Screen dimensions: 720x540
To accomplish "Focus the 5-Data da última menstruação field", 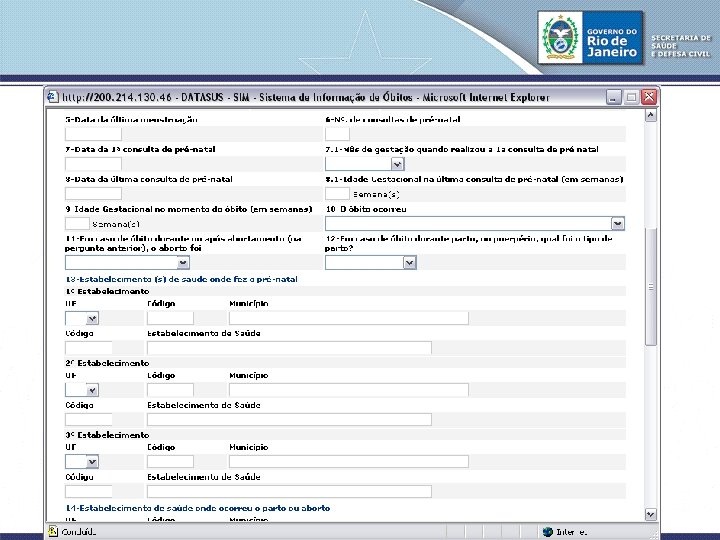I will [93, 134].
